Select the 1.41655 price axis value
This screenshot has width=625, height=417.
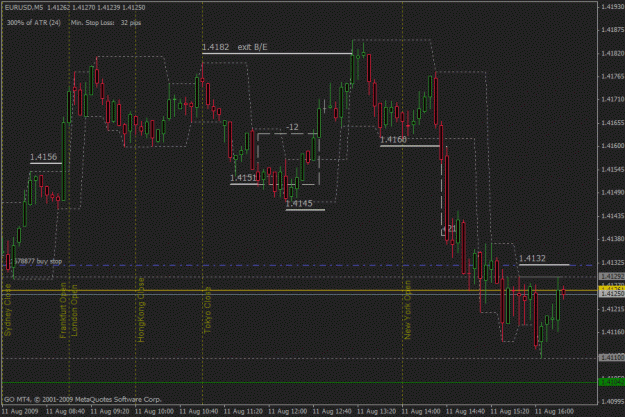point(613,123)
